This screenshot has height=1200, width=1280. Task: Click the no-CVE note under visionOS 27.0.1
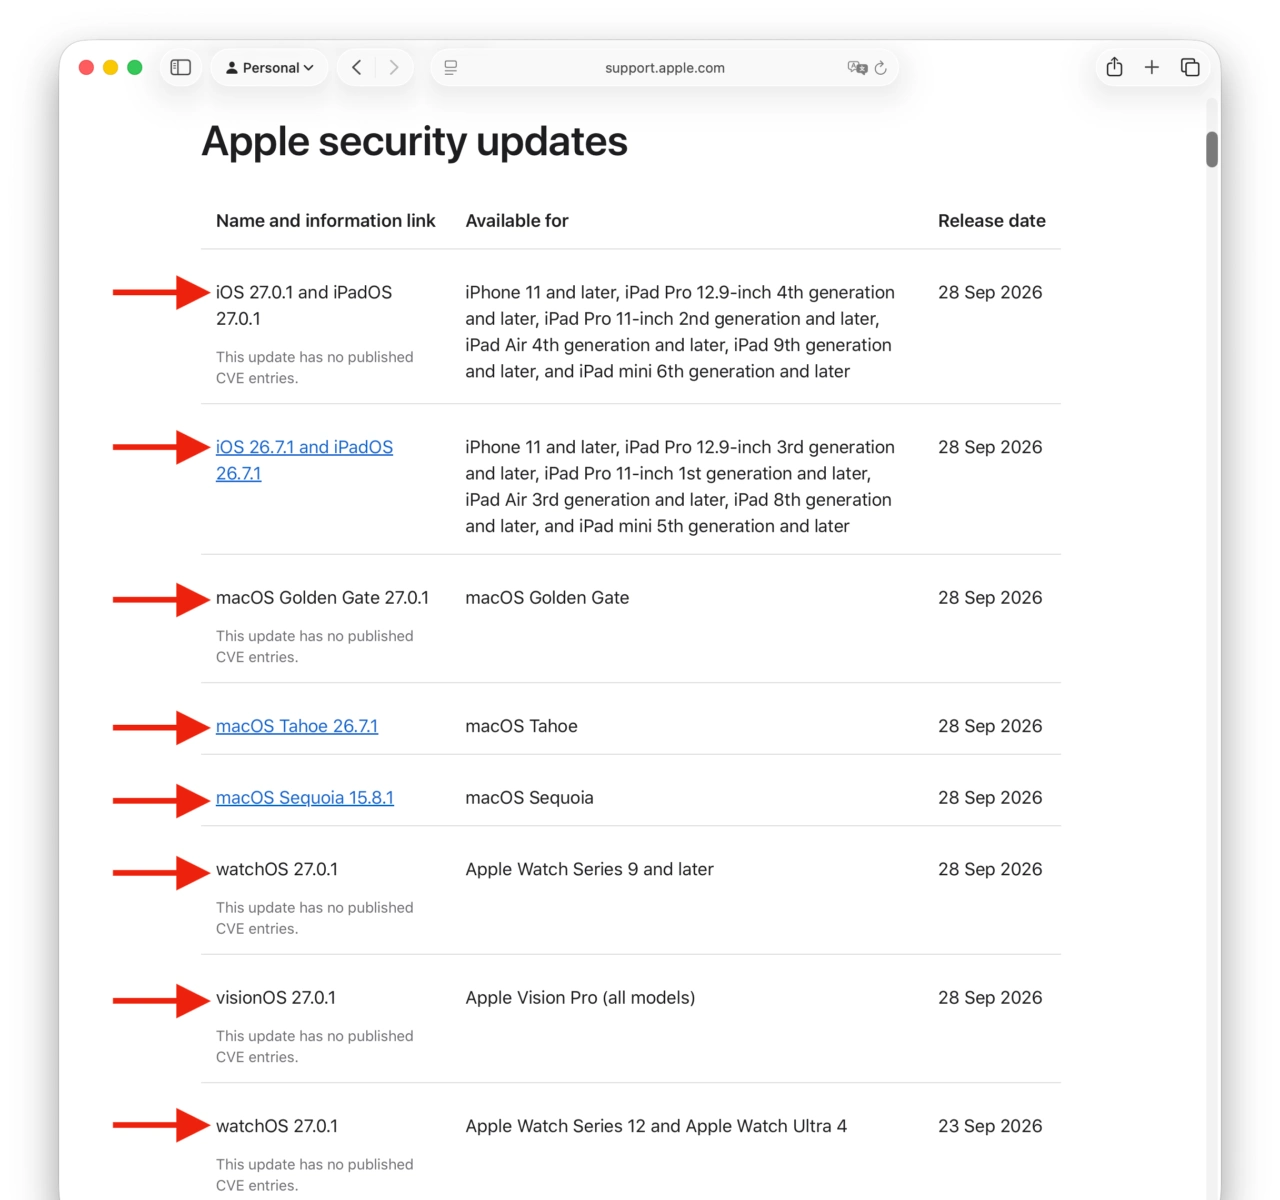[315, 1047]
